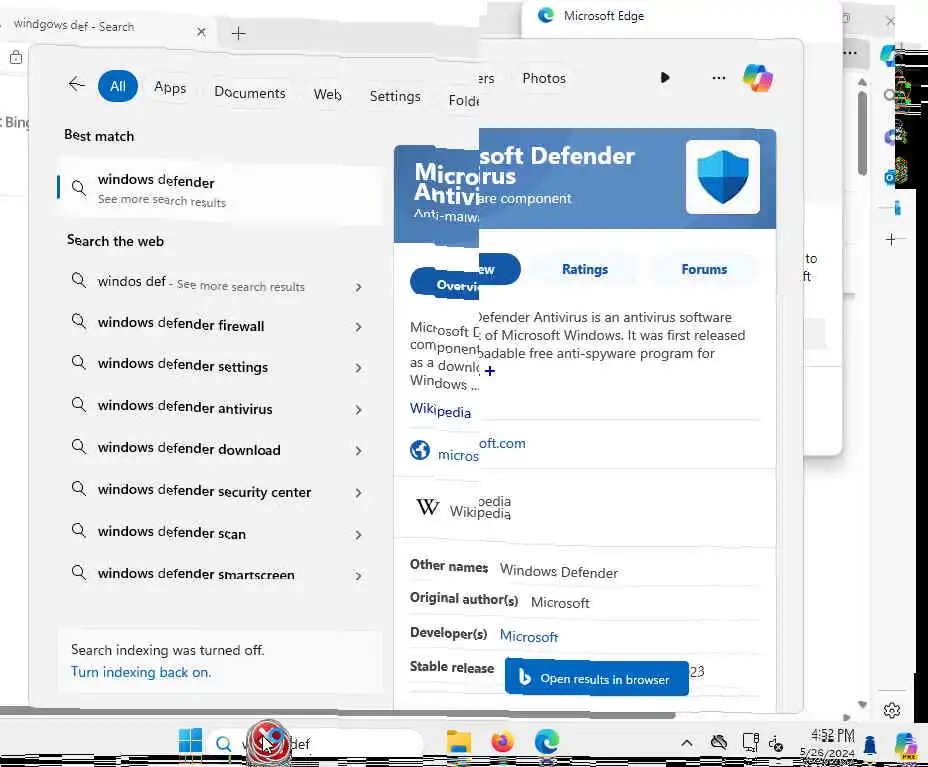Expand windos def search results arrow
The image size is (928, 767).
click(x=358, y=287)
